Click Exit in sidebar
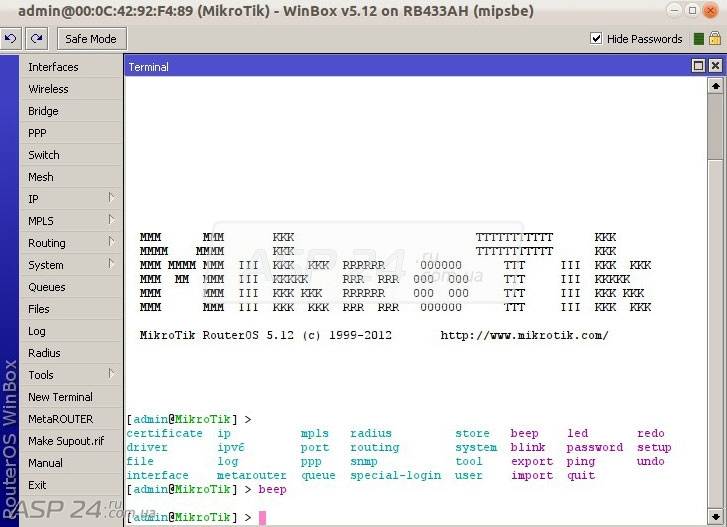 point(71,485)
